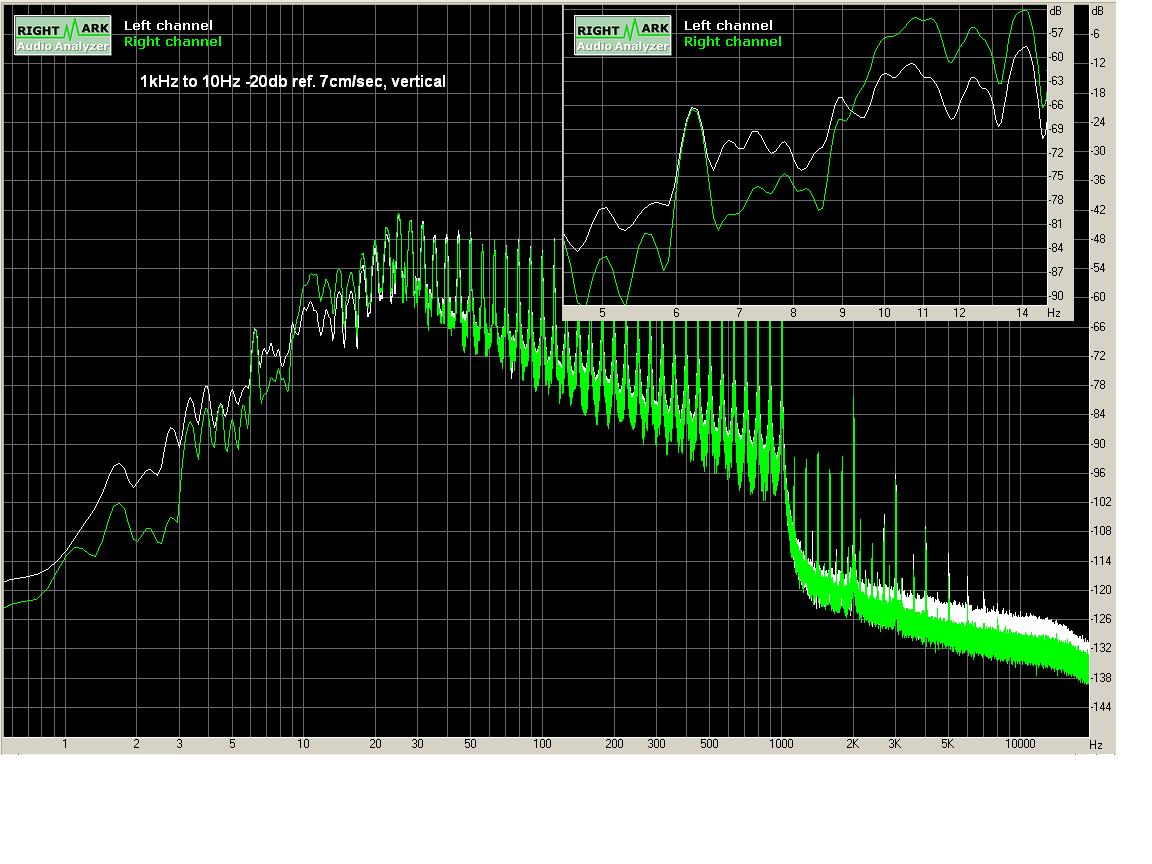This screenshot has width=1152, height=864.
Task: Click the '-96' label on the main dB axis
Action: (x=1098, y=472)
